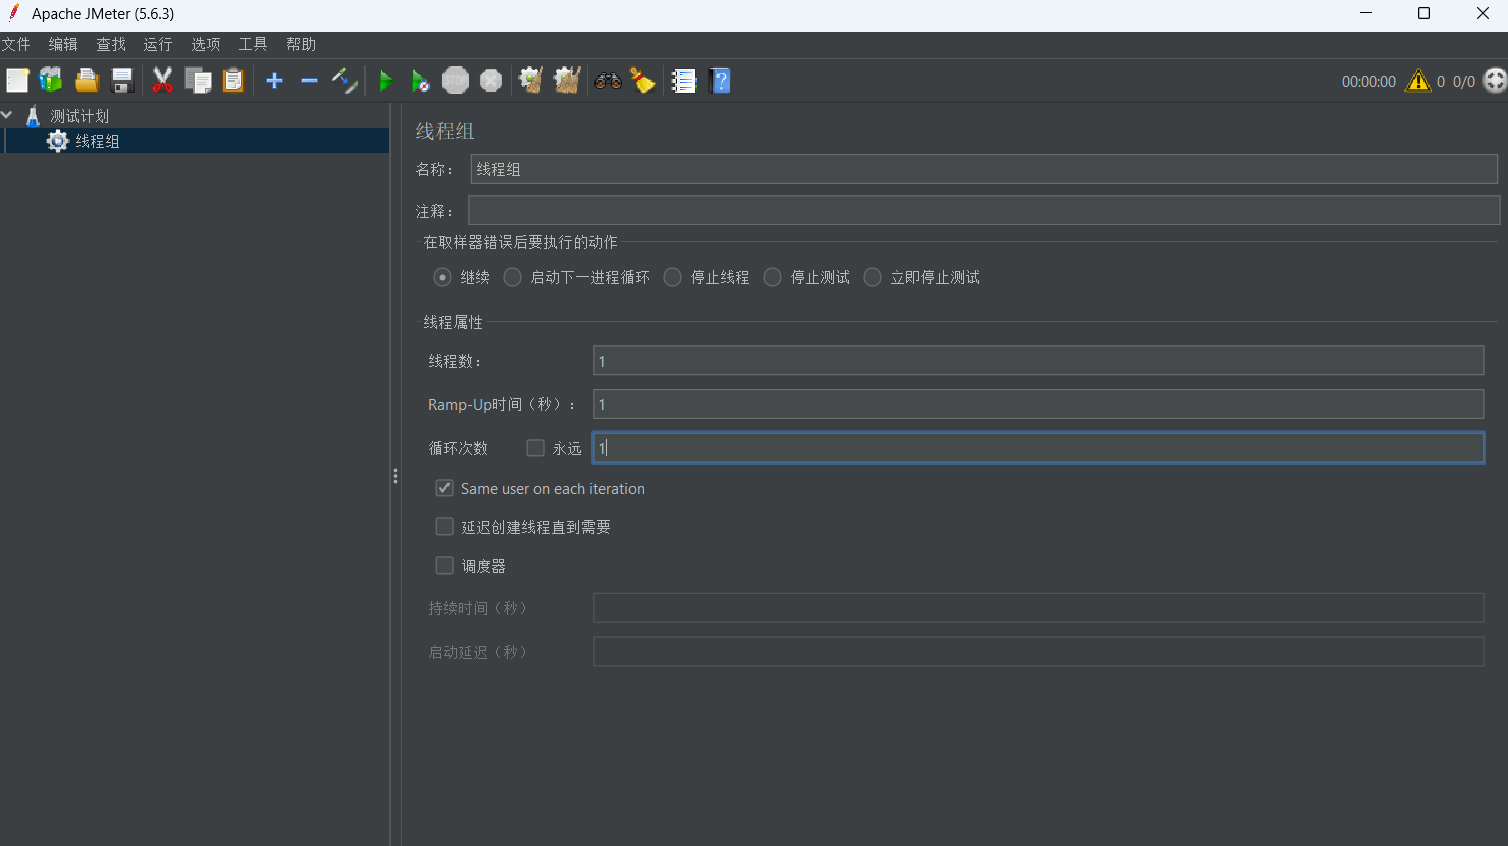Click the Toggle enable/disable icon
The height and width of the screenshot is (846, 1508).
[344, 81]
